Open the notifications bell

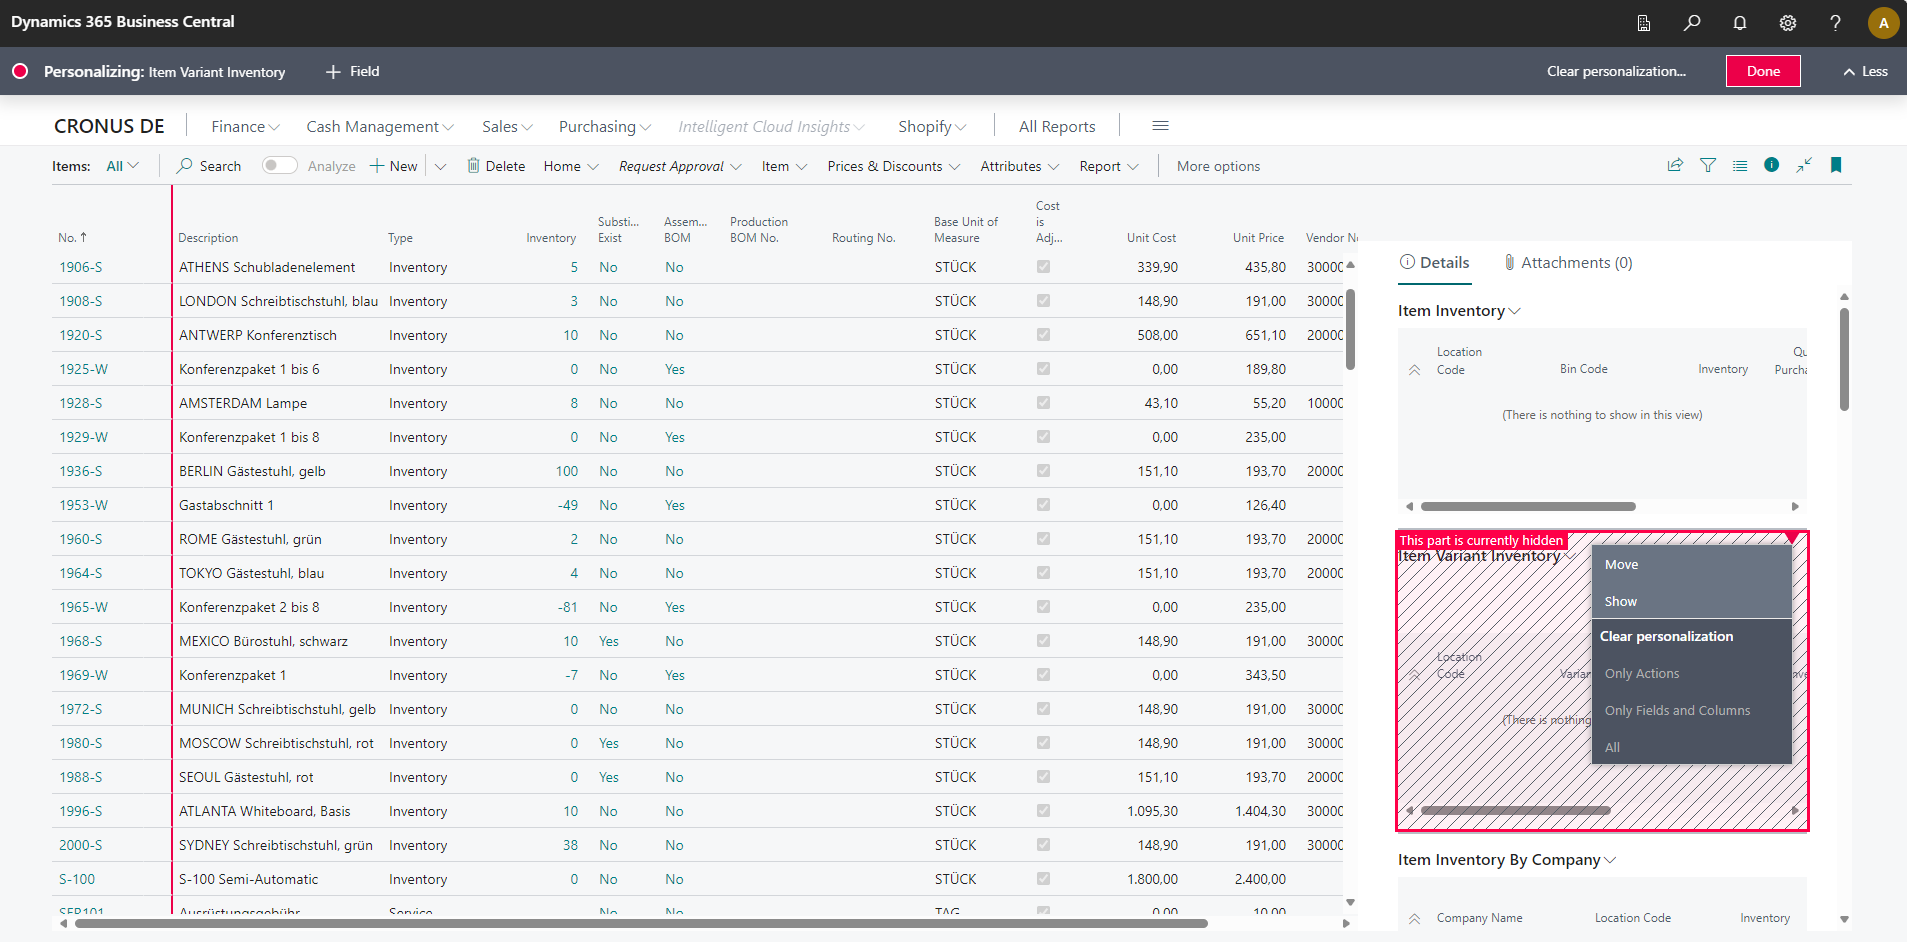[1739, 23]
